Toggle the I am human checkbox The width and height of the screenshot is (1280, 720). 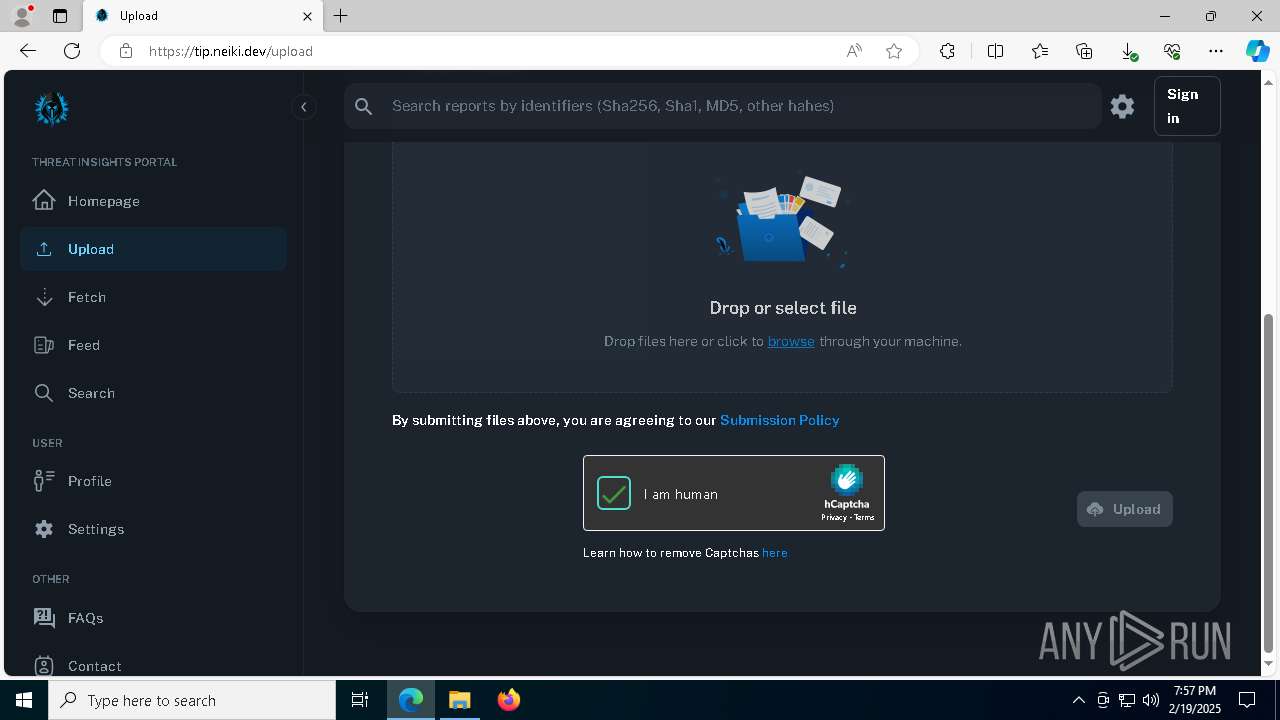(614, 493)
